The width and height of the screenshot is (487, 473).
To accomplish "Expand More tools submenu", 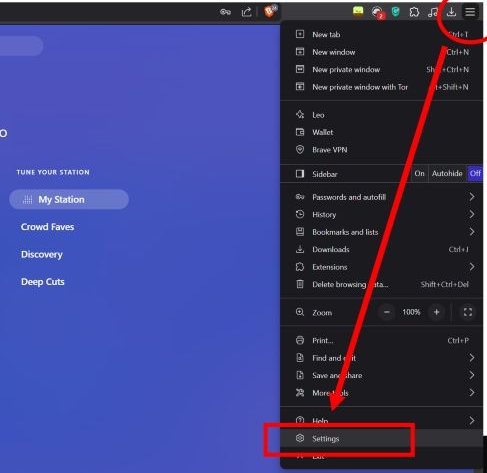I will (381, 393).
